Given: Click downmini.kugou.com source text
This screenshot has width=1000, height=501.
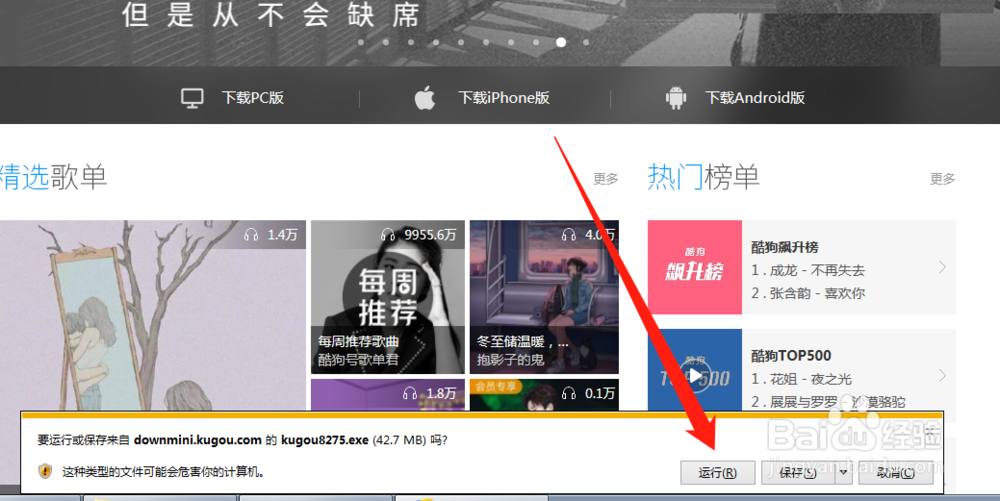Looking at the screenshot, I should [198, 440].
